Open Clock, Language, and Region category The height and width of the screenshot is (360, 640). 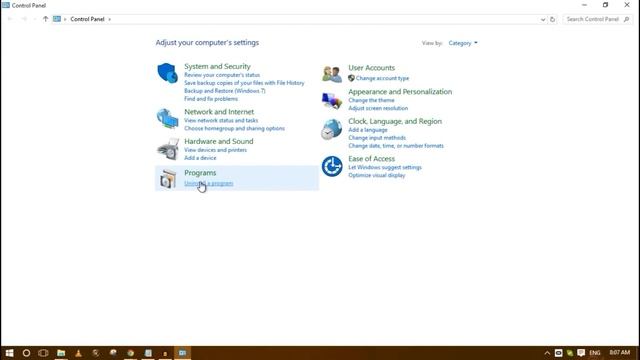coord(395,121)
